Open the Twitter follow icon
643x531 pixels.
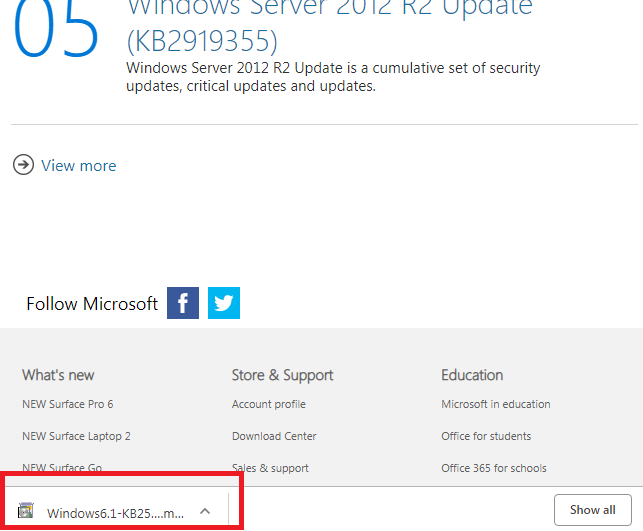pos(224,303)
